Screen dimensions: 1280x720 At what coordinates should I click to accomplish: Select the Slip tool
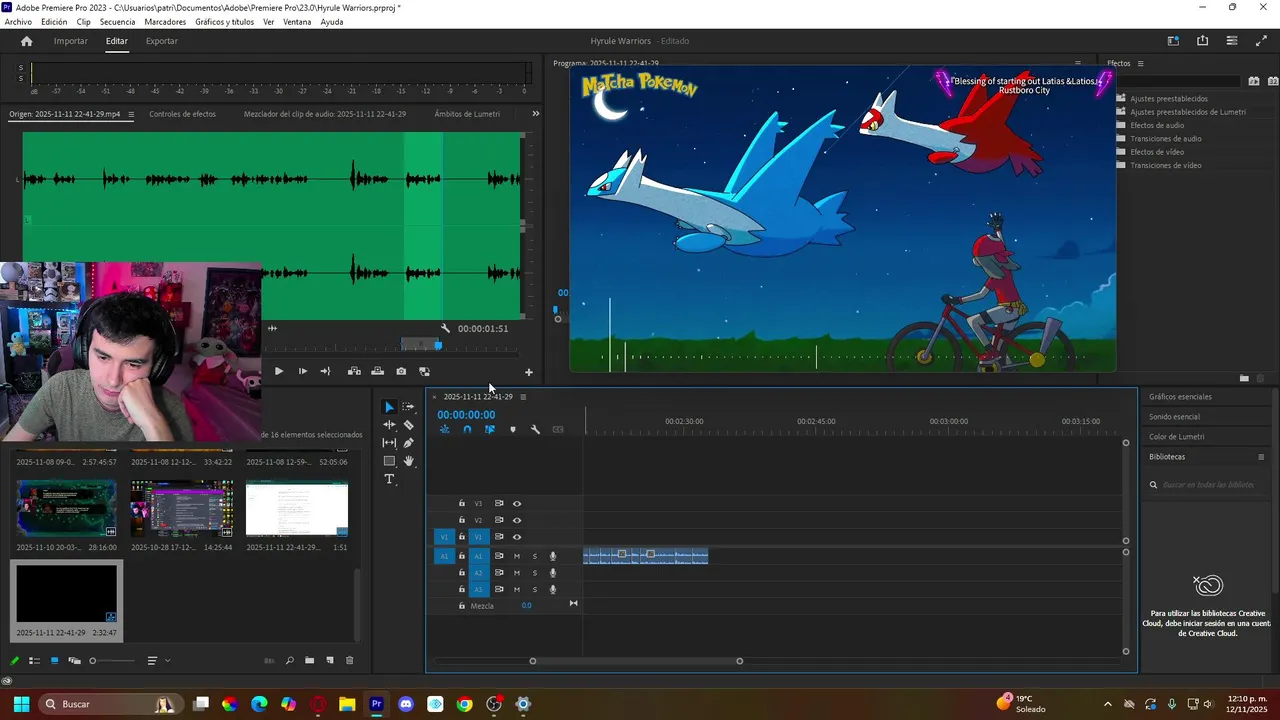click(x=390, y=443)
